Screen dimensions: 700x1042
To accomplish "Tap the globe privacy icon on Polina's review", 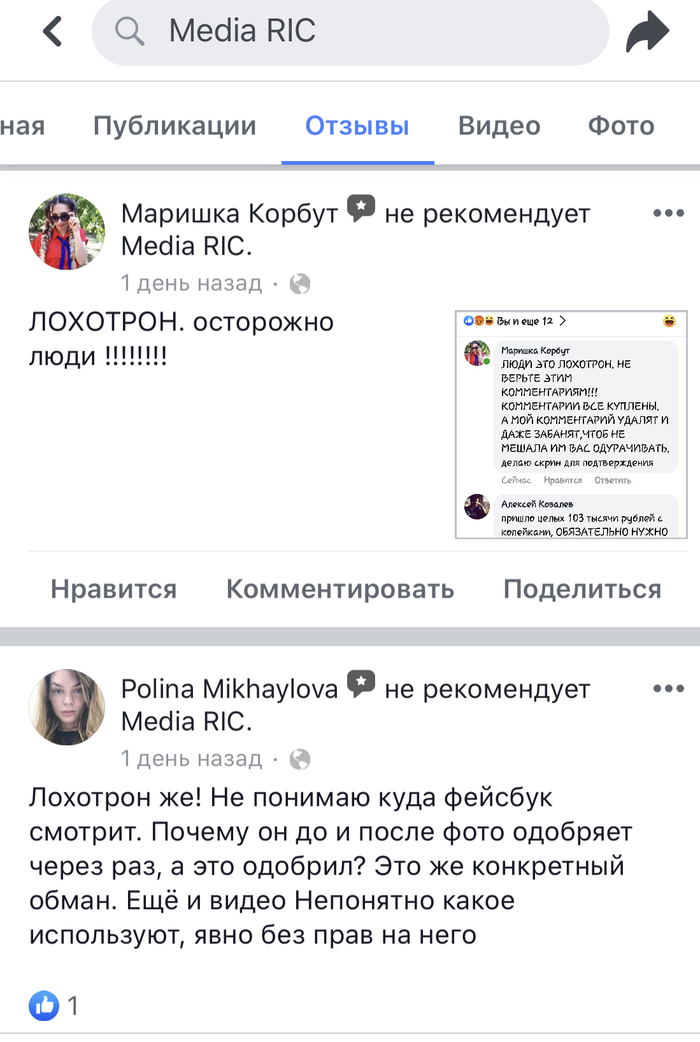I will coord(299,760).
